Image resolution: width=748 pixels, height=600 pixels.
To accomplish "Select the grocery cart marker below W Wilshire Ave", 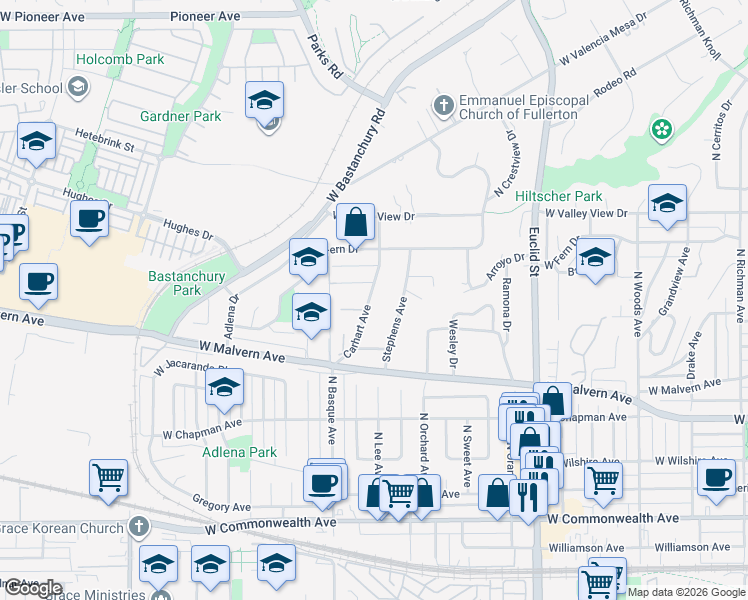I will pos(603,482).
